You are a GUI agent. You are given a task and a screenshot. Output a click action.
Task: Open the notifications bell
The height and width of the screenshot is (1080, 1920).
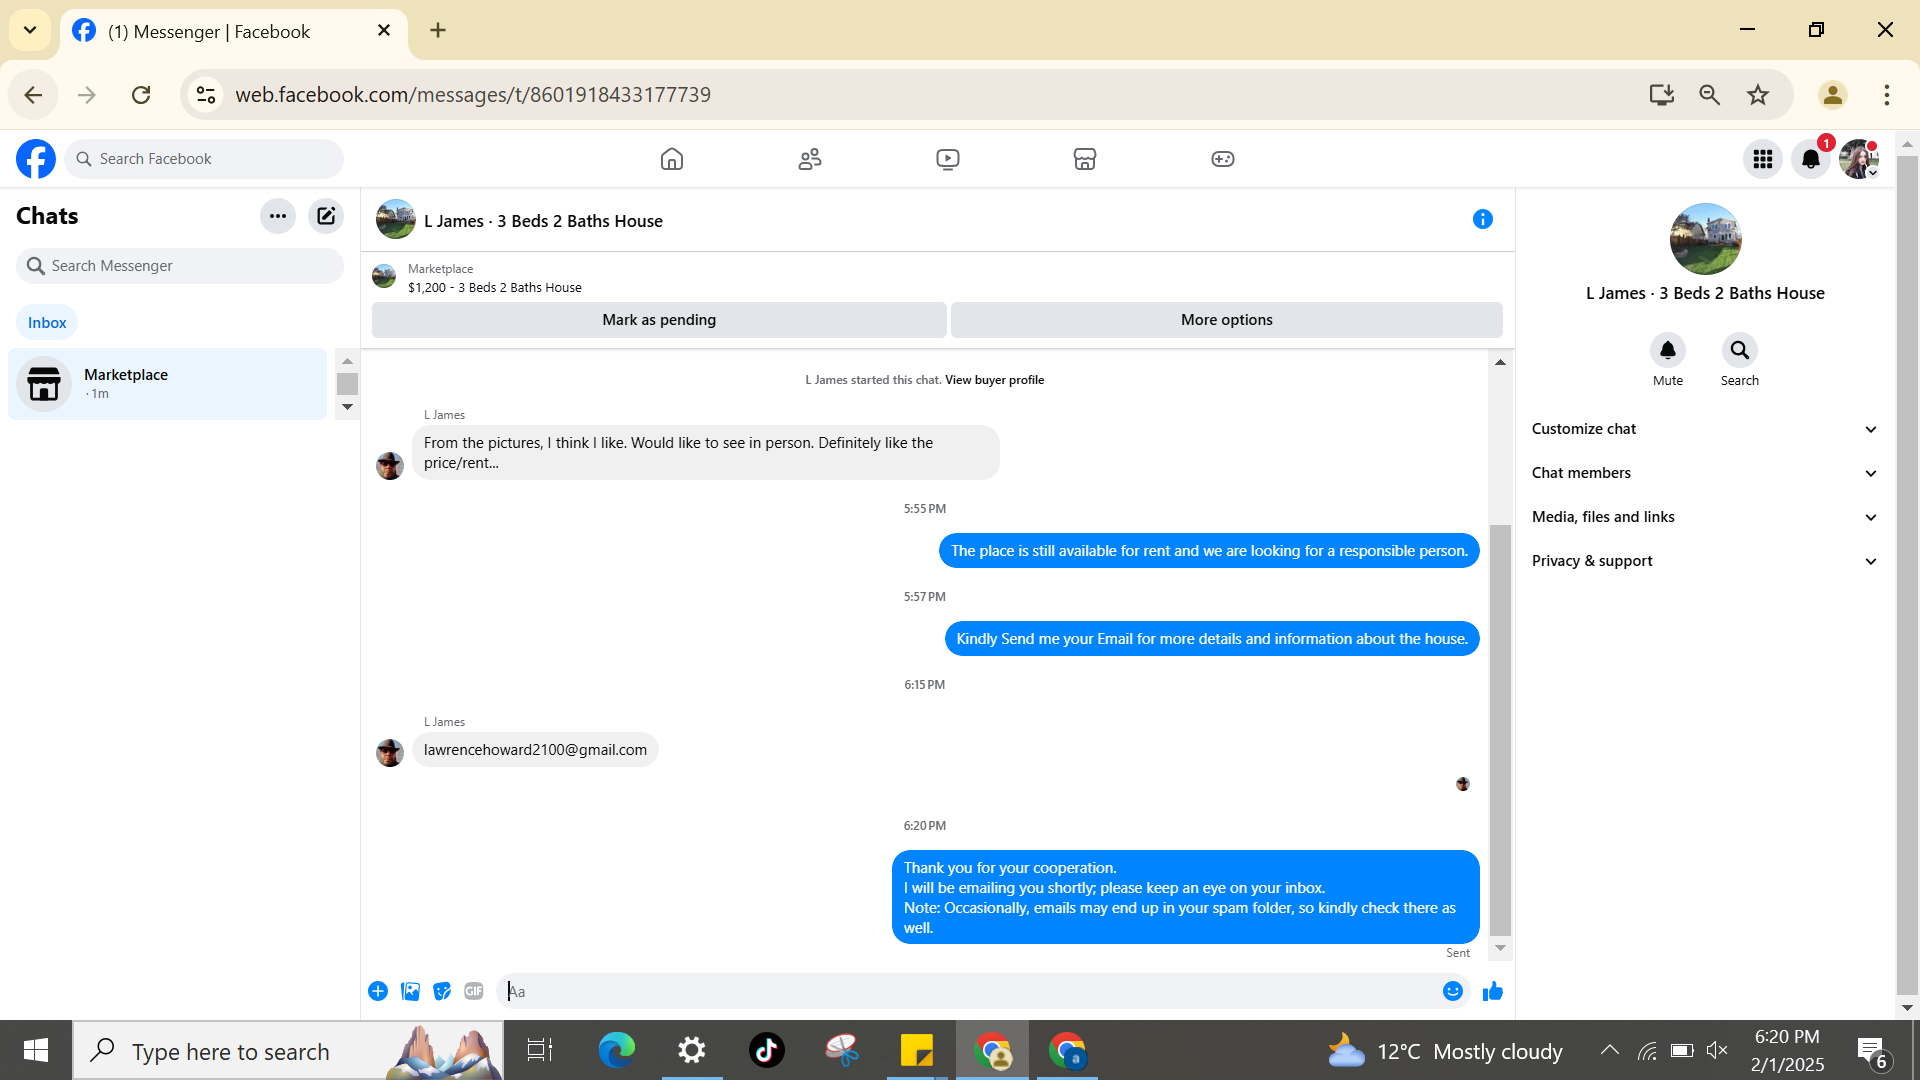coord(1810,159)
